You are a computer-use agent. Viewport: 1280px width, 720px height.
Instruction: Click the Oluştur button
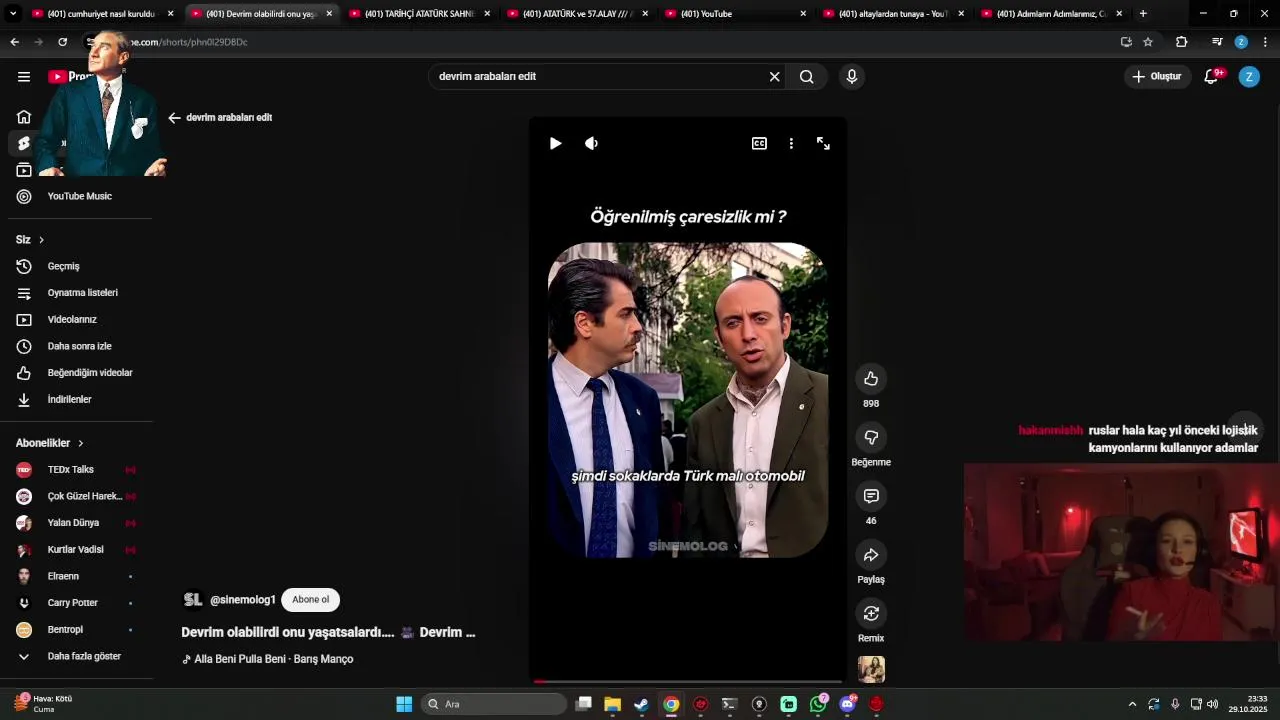coord(1157,76)
